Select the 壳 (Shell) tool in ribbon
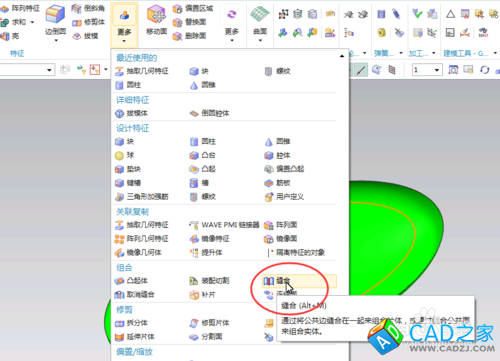The image size is (500, 361). [10, 36]
